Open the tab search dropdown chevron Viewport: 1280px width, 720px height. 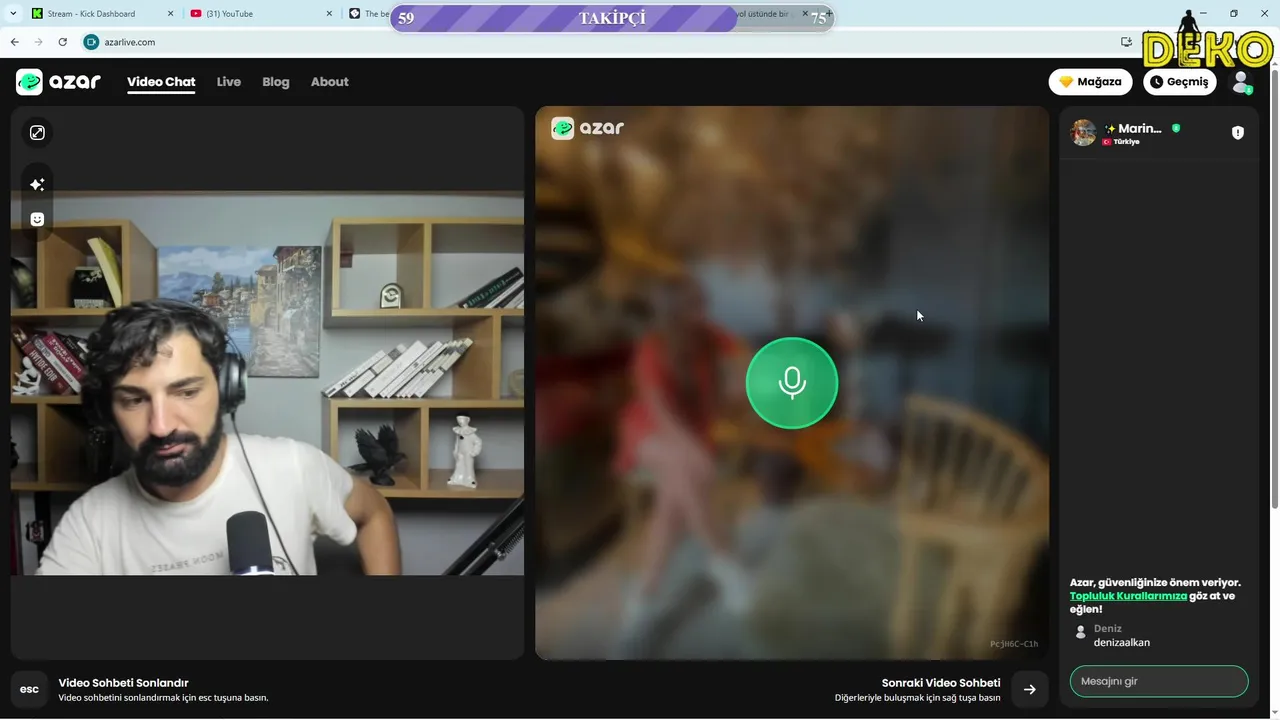coord(13,14)
